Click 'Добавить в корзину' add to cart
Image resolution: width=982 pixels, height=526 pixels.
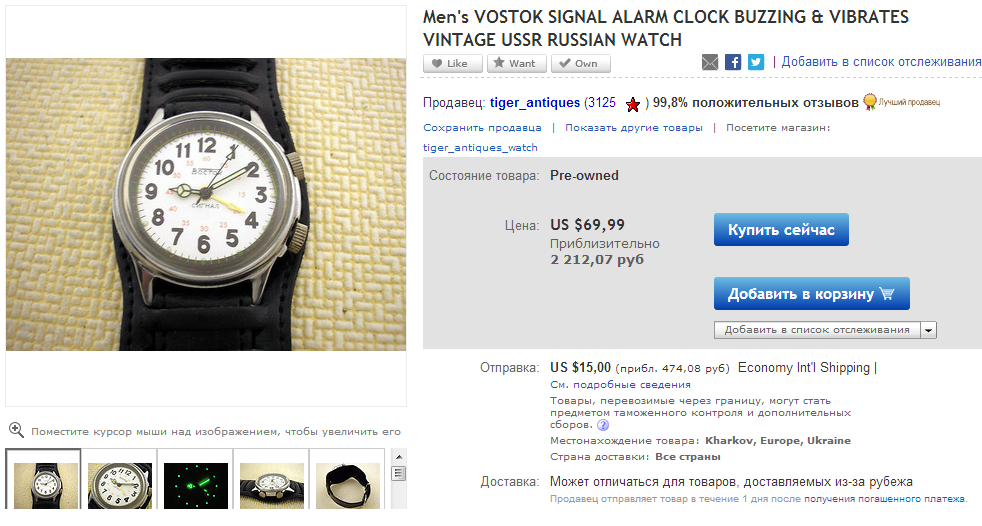[x=812, y=294]
